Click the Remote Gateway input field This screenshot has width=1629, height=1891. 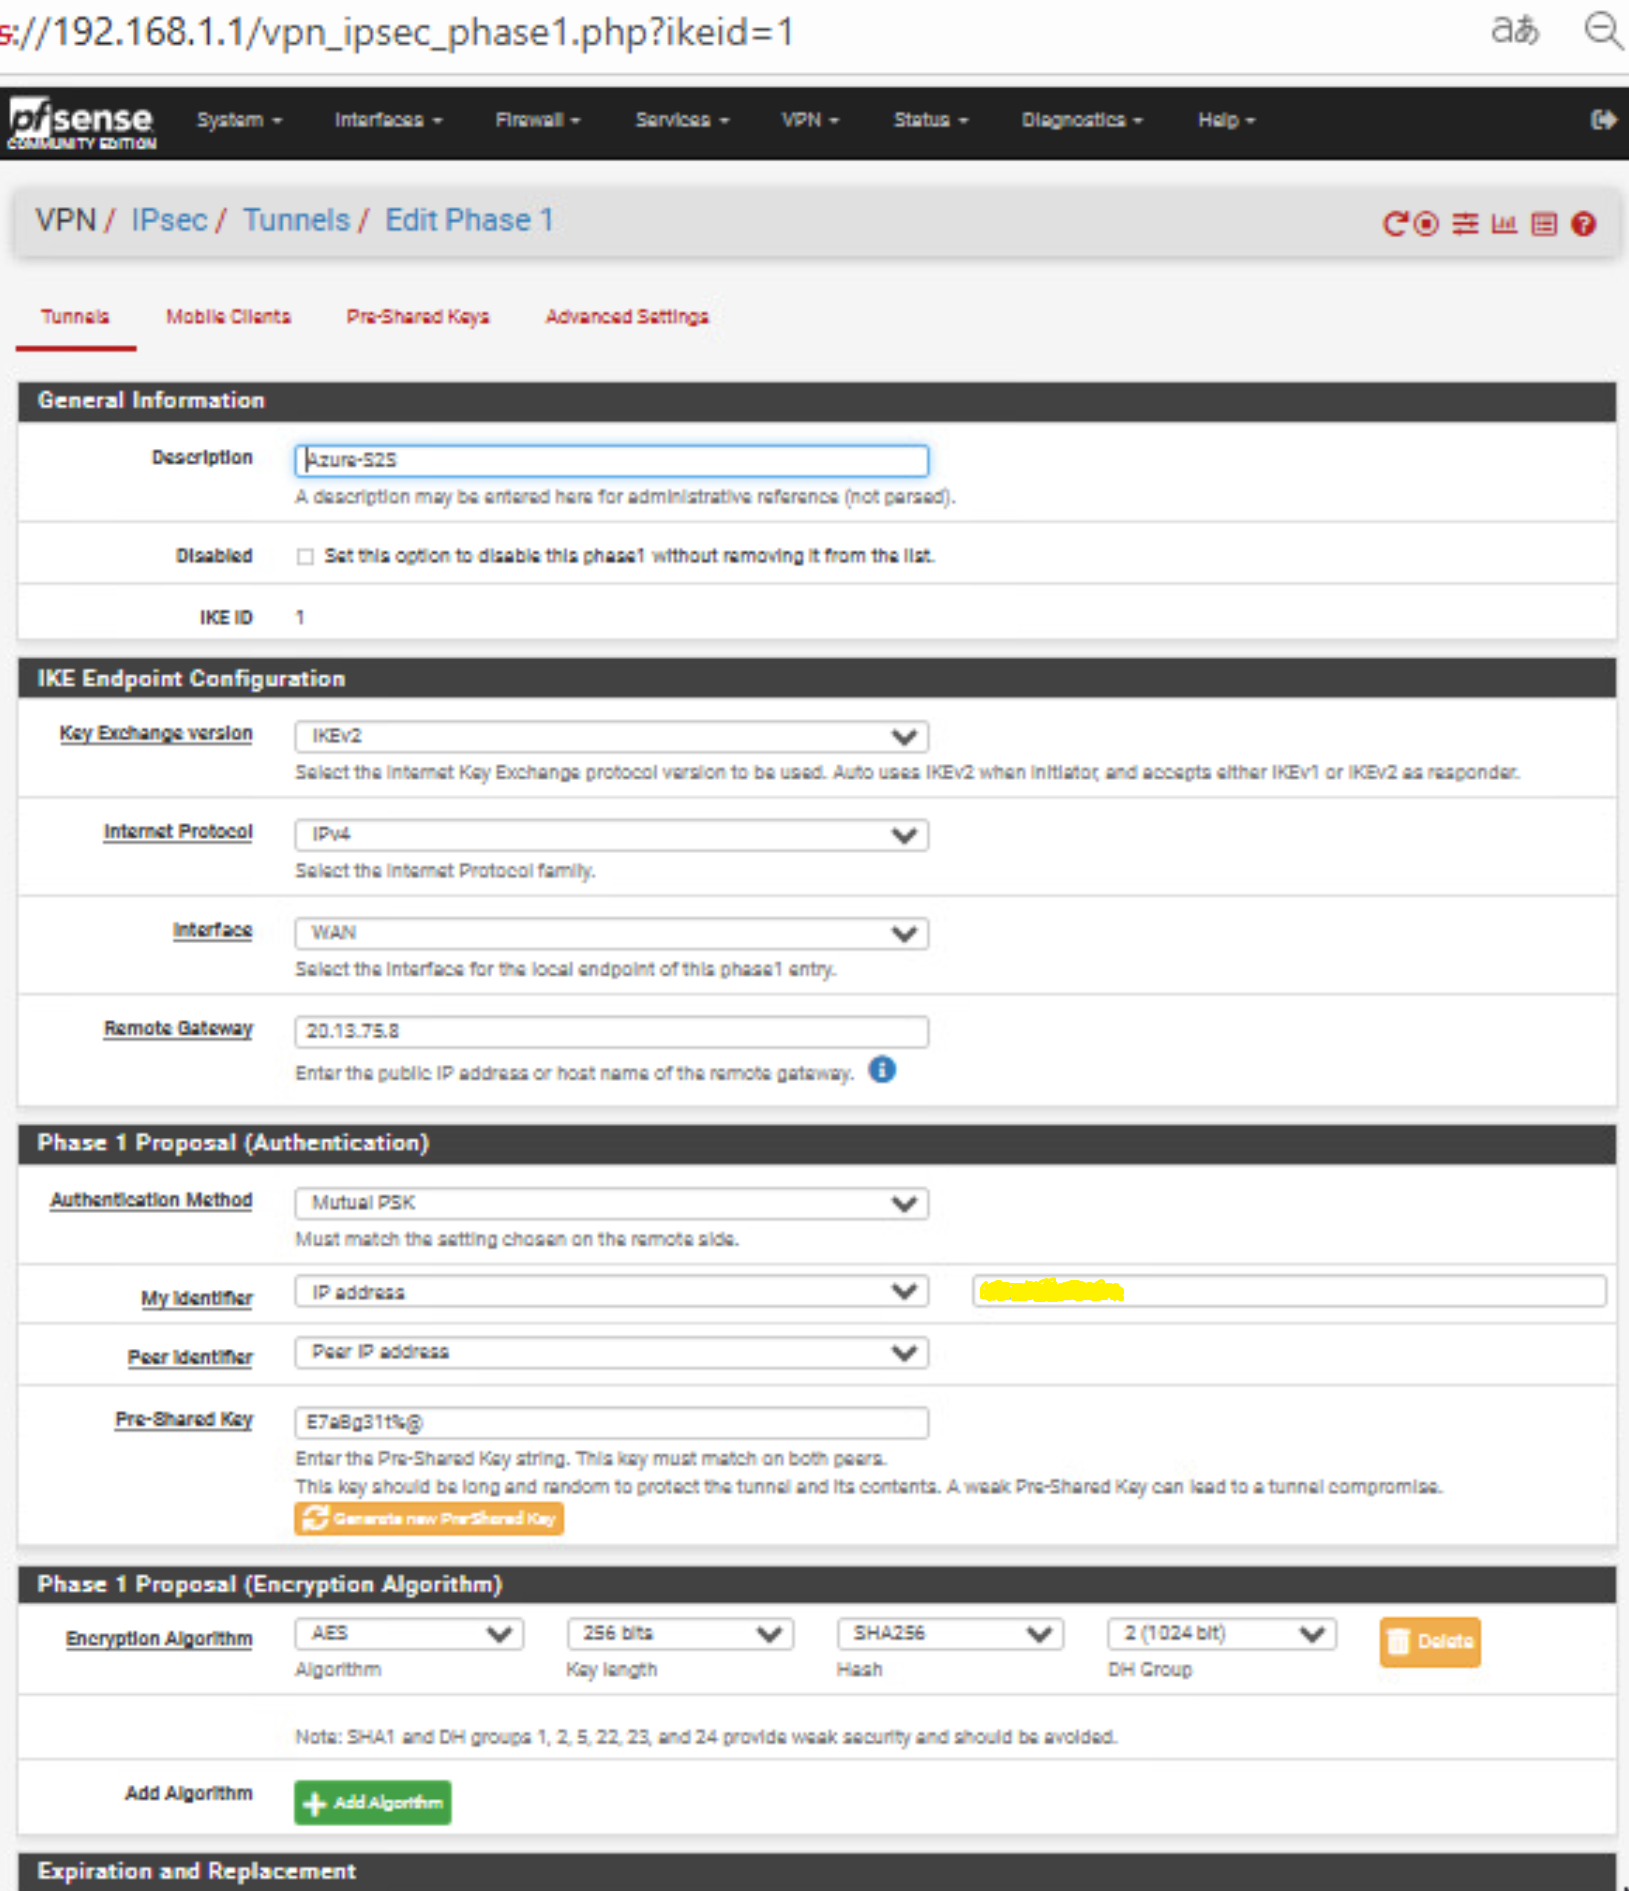click(x=611, y=1031)
